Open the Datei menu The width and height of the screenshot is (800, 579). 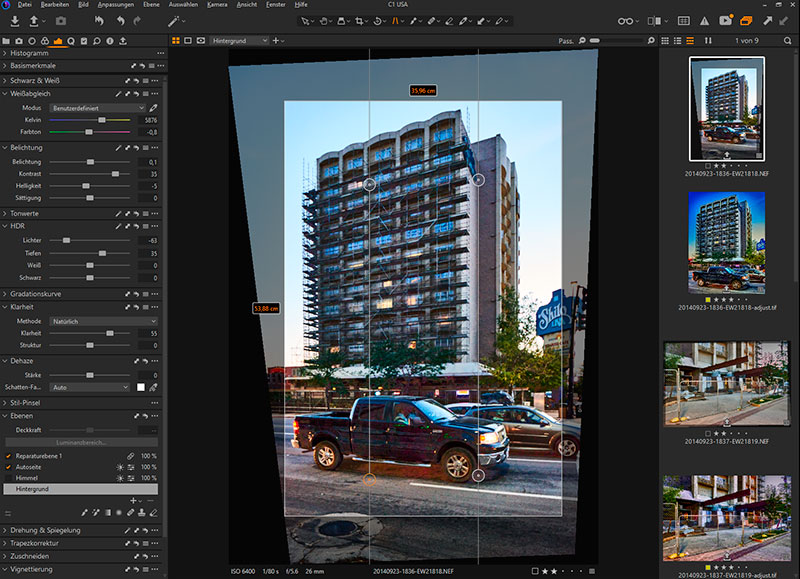click(24, 5)
